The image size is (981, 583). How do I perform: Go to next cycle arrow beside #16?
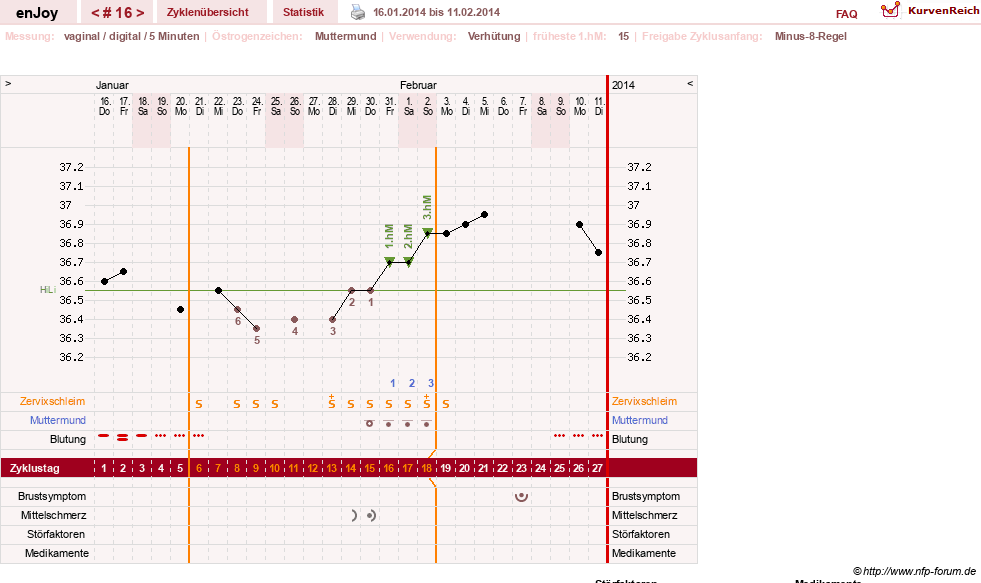(x=140, y=13)
